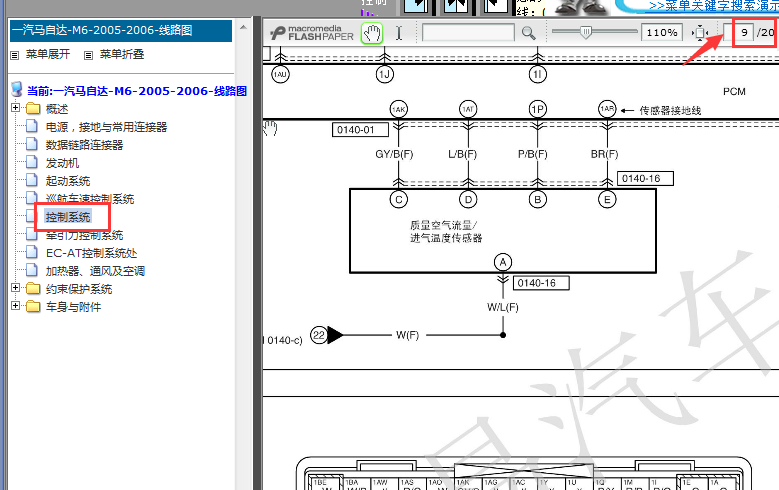Screen dimensions: 779x490
Task: Click the magnifier search icon
Action: [x=529, y=33]
